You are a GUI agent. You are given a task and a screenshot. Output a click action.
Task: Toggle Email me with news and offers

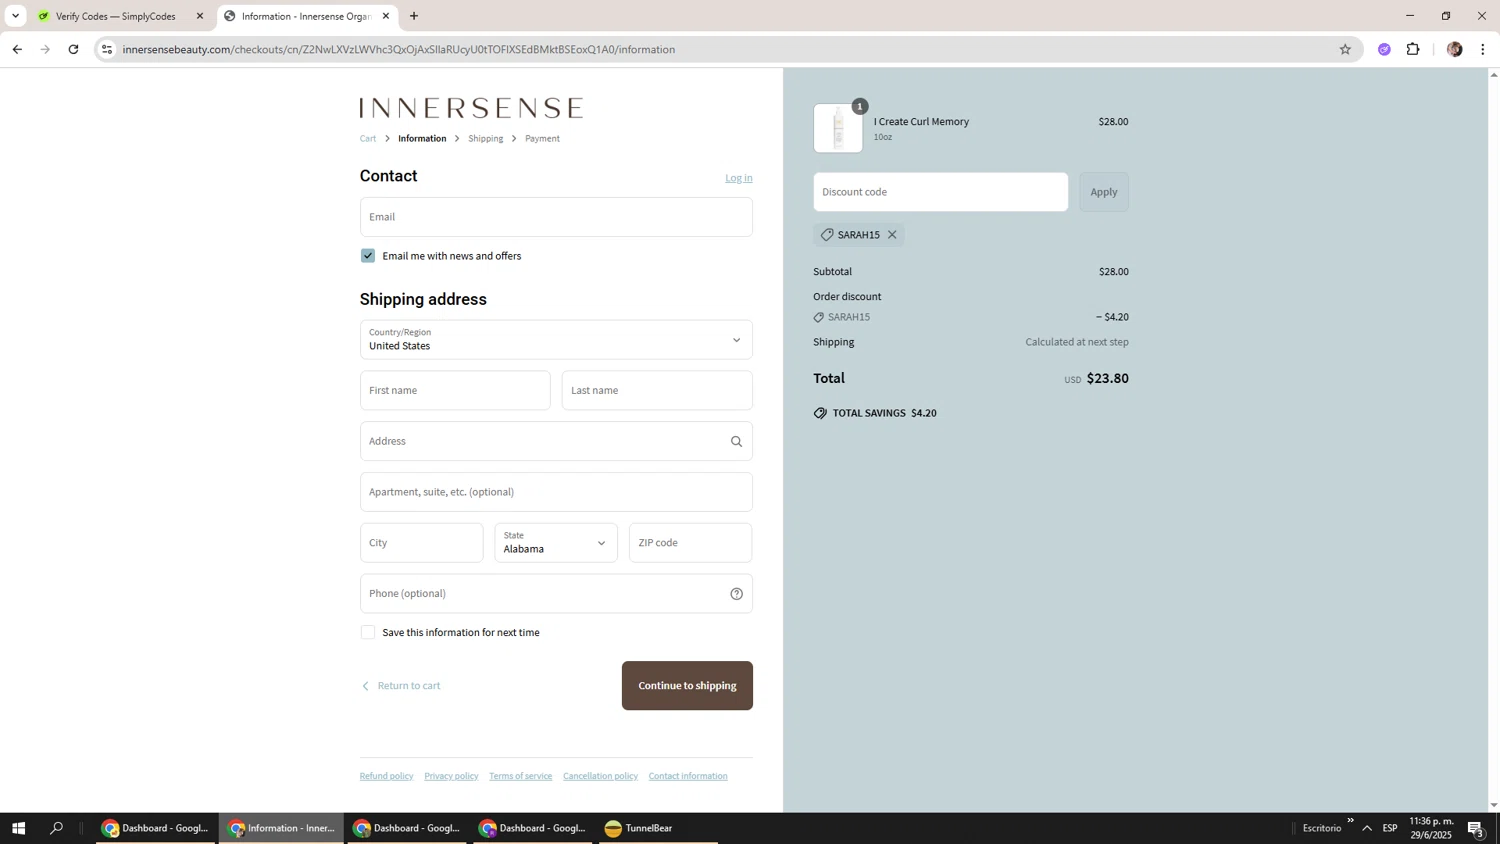pyautogui.click(x=368, y=256)
